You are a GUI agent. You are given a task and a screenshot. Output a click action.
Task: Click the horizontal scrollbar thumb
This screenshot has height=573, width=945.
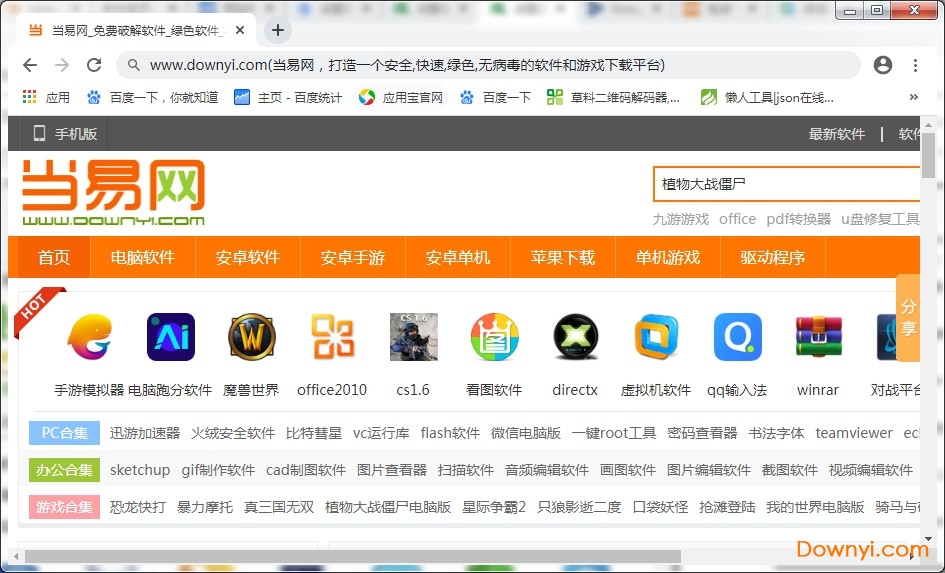(353, 556)
